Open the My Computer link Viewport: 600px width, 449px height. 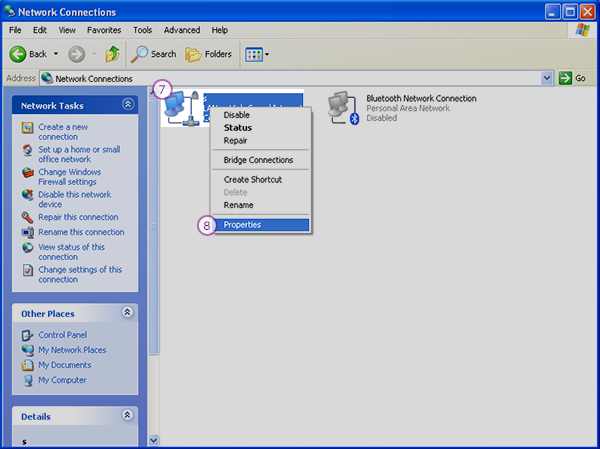[62, 380]
